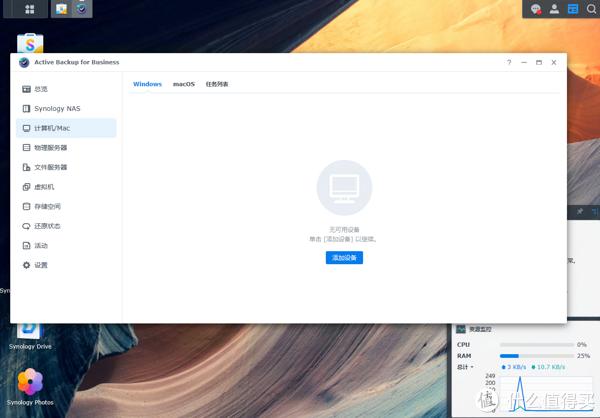Select 计算机/Mac in the sidebar
Image resolution: width=600 pixels, height=418 pixels.
[x=66, y=128]
